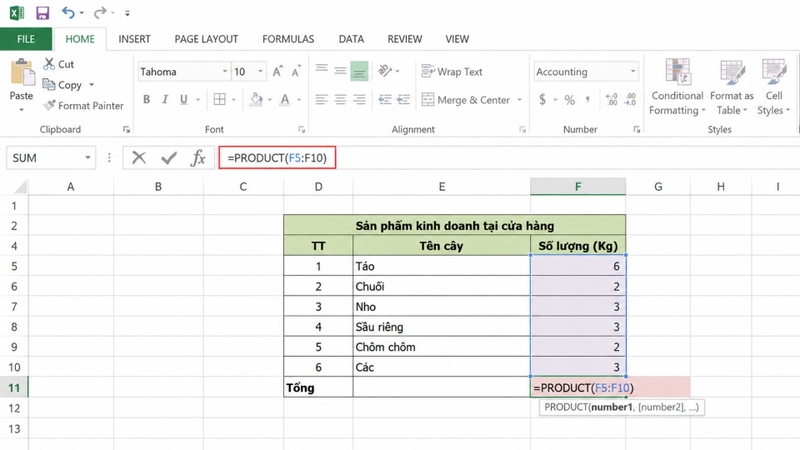Select column F header
The height and width of the screenshot is (450, 800).
click(578, 187)
